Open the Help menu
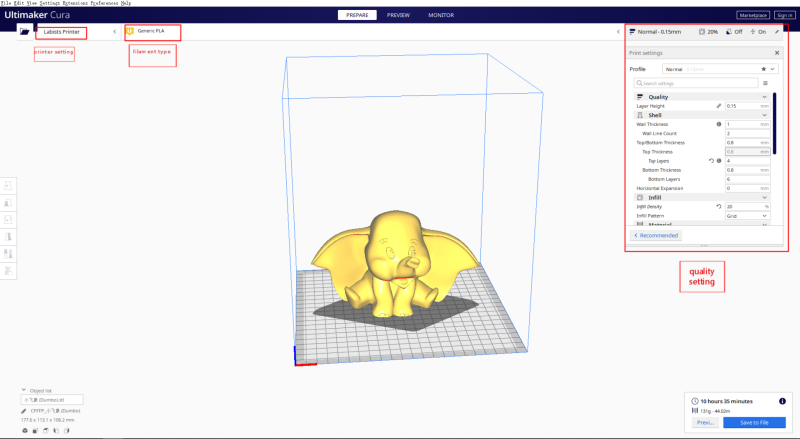The image size is (800, 439). point(126,3)
